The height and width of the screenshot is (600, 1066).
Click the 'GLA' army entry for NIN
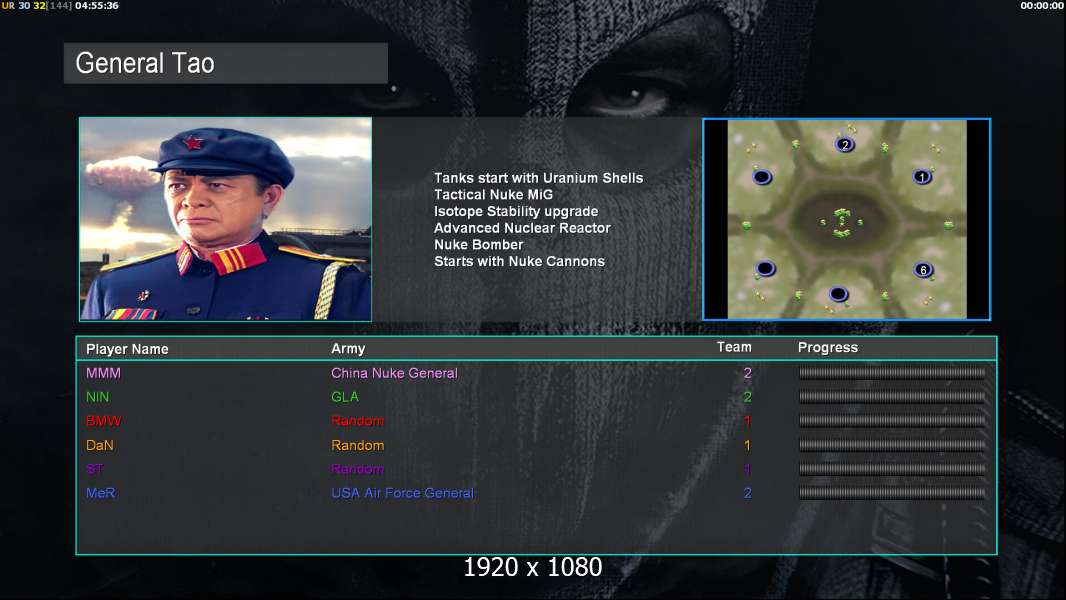(345, 397)
